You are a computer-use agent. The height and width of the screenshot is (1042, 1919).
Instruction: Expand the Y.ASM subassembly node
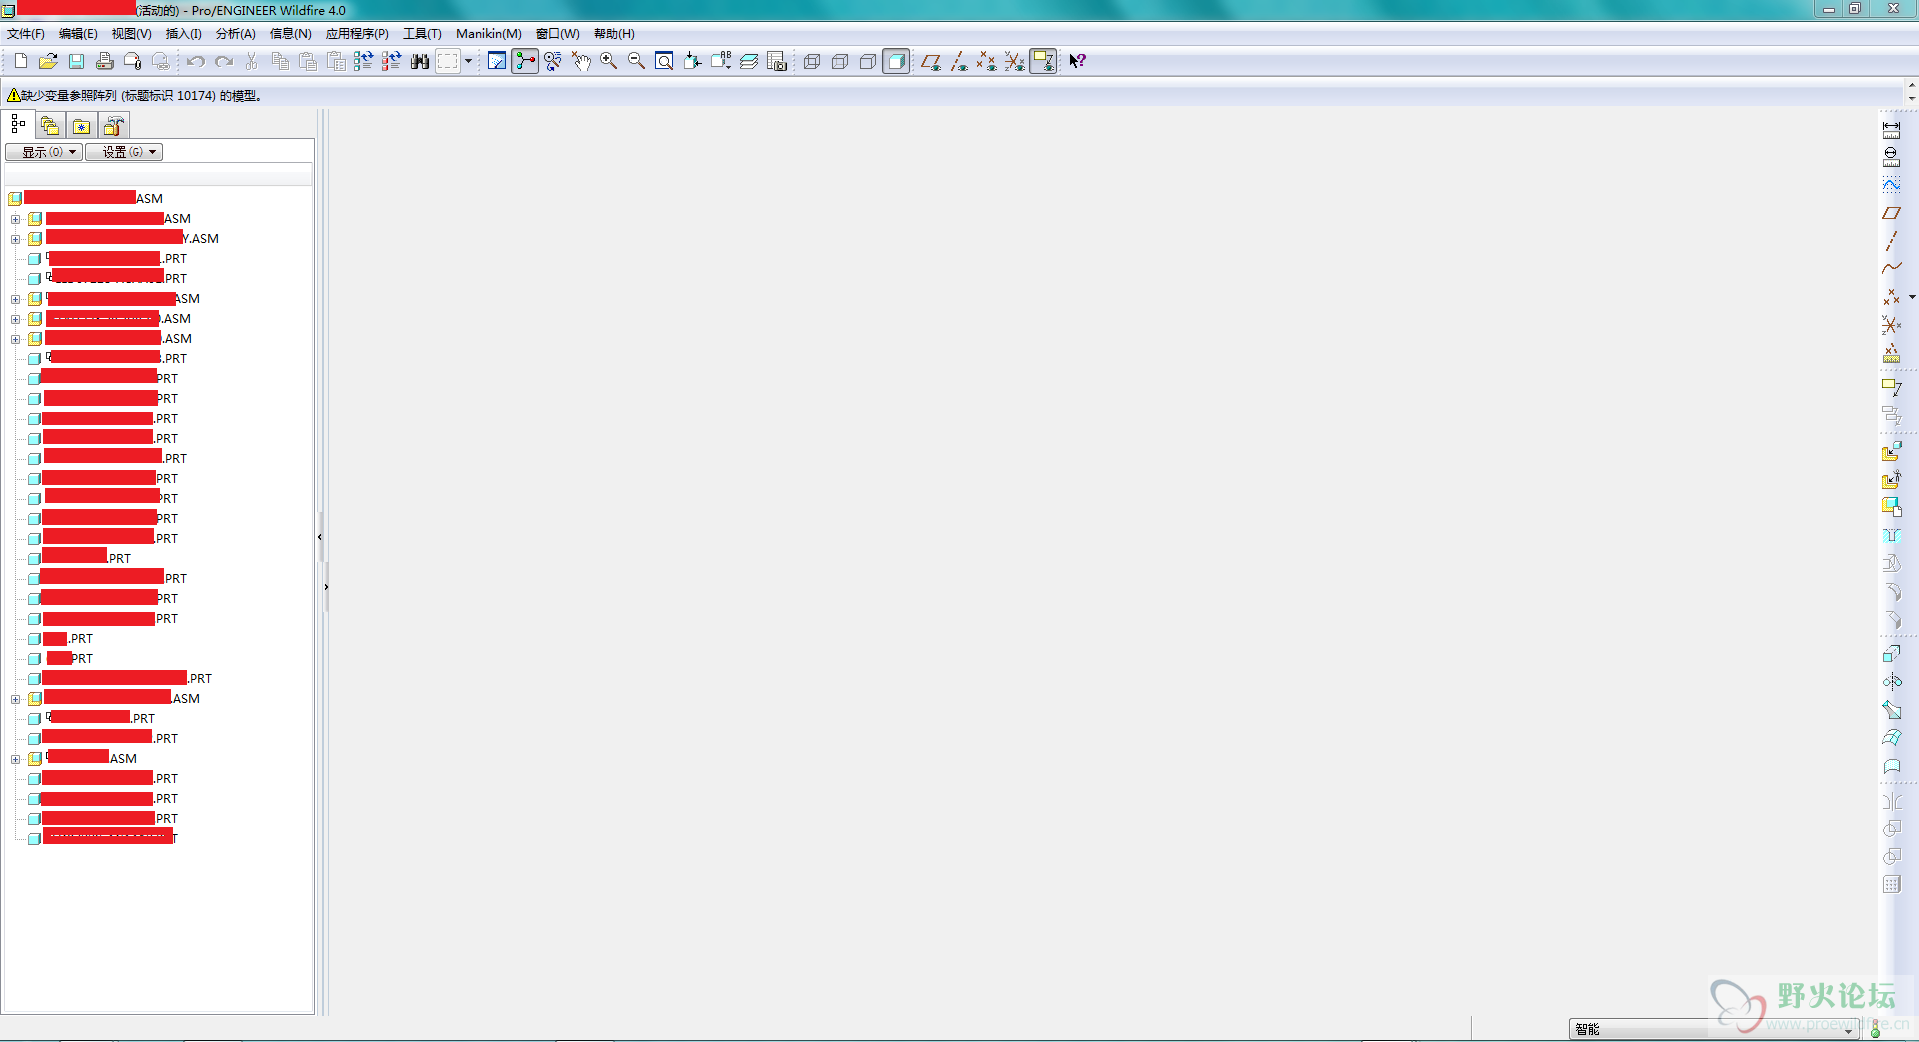pos(15,239)
